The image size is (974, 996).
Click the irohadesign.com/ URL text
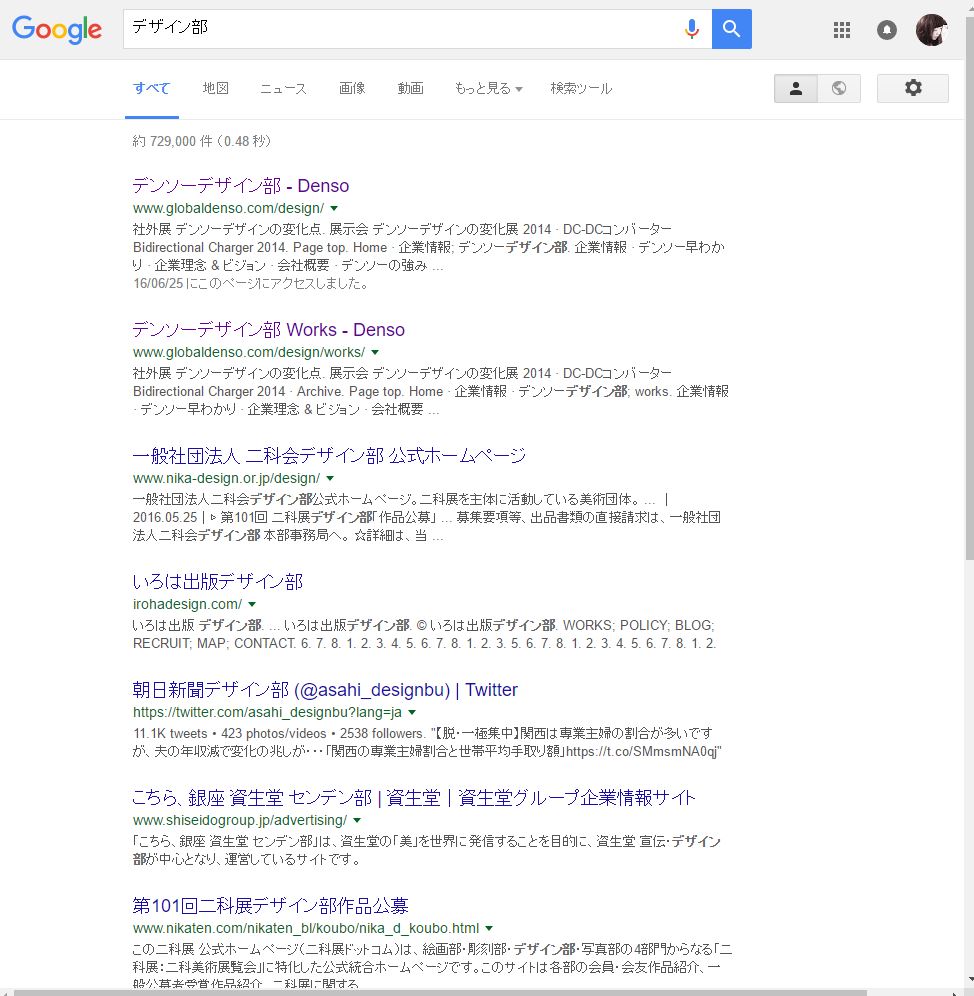click(x=187, y=604)
